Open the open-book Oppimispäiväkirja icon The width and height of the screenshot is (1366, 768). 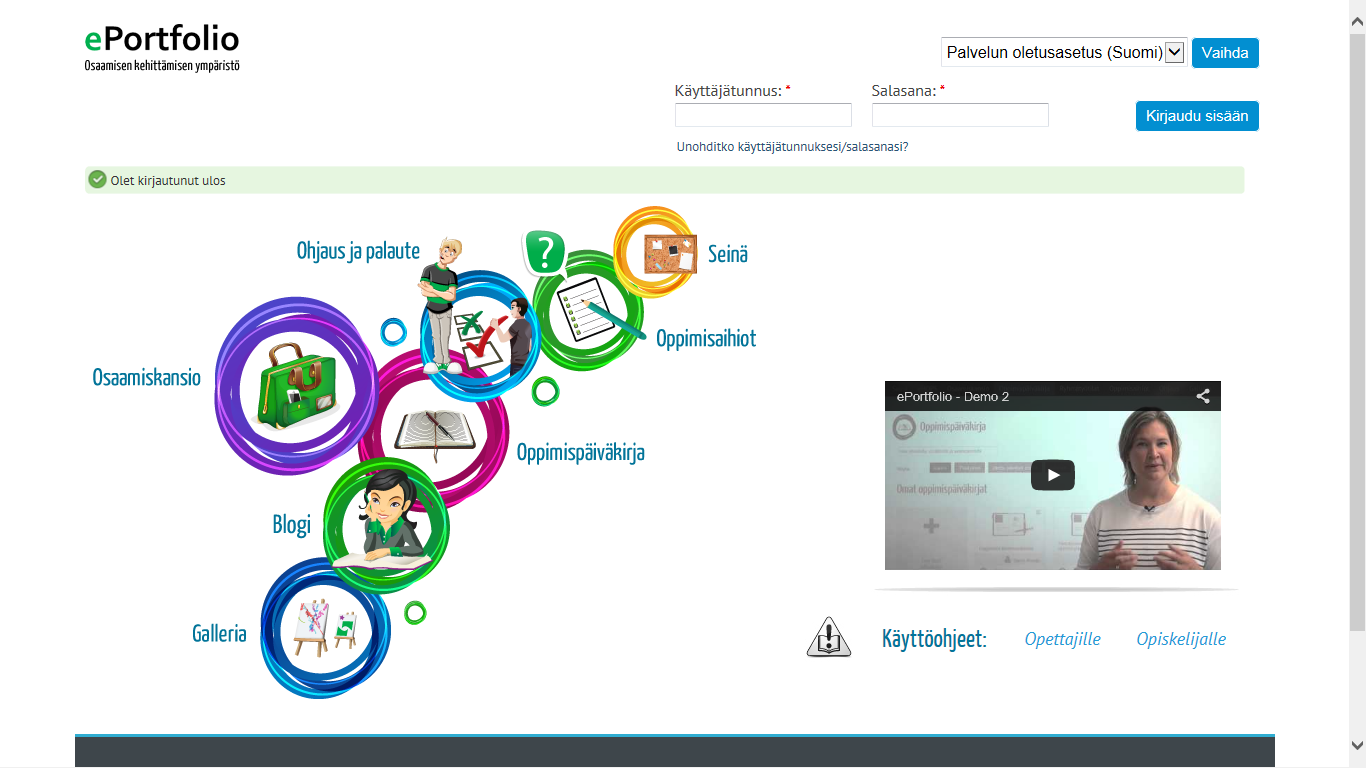coord(434,430)
